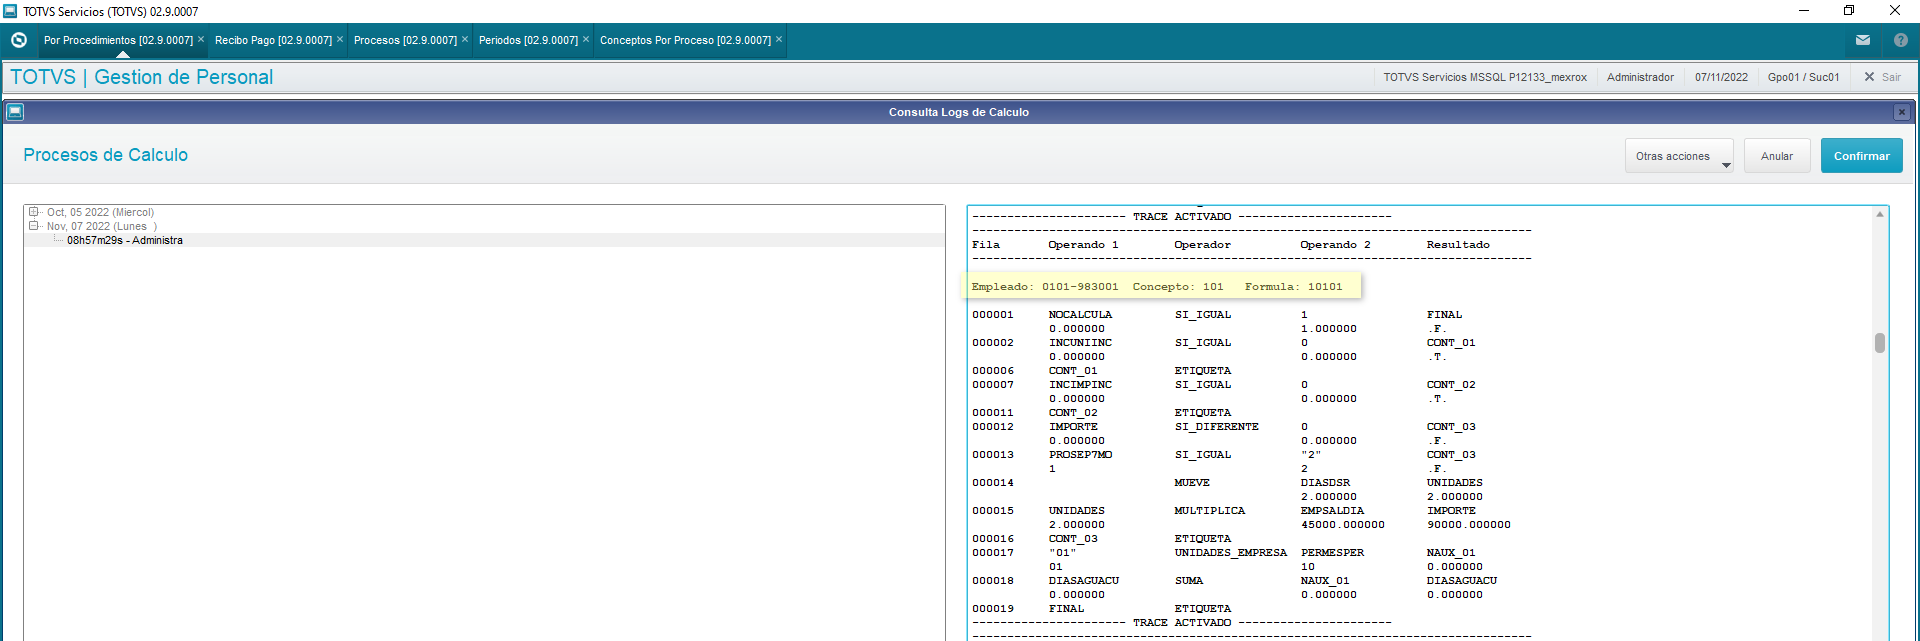This screenshot has width=1920, height=641.
Task: Click NOCALCULA in log row 000001
Action: click(1080, 314)
